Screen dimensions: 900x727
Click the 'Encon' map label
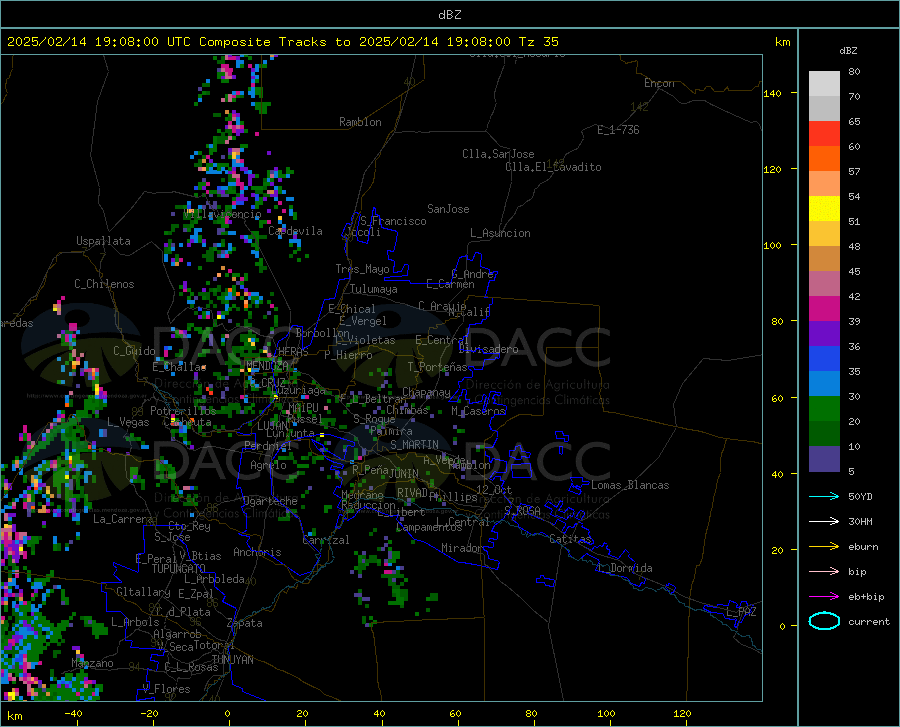[659, 83]
